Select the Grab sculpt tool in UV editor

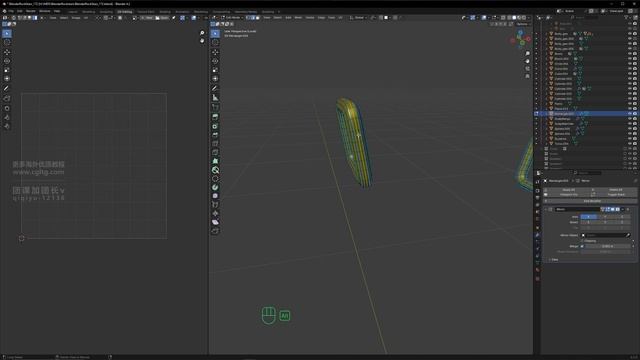click(7, 109)
